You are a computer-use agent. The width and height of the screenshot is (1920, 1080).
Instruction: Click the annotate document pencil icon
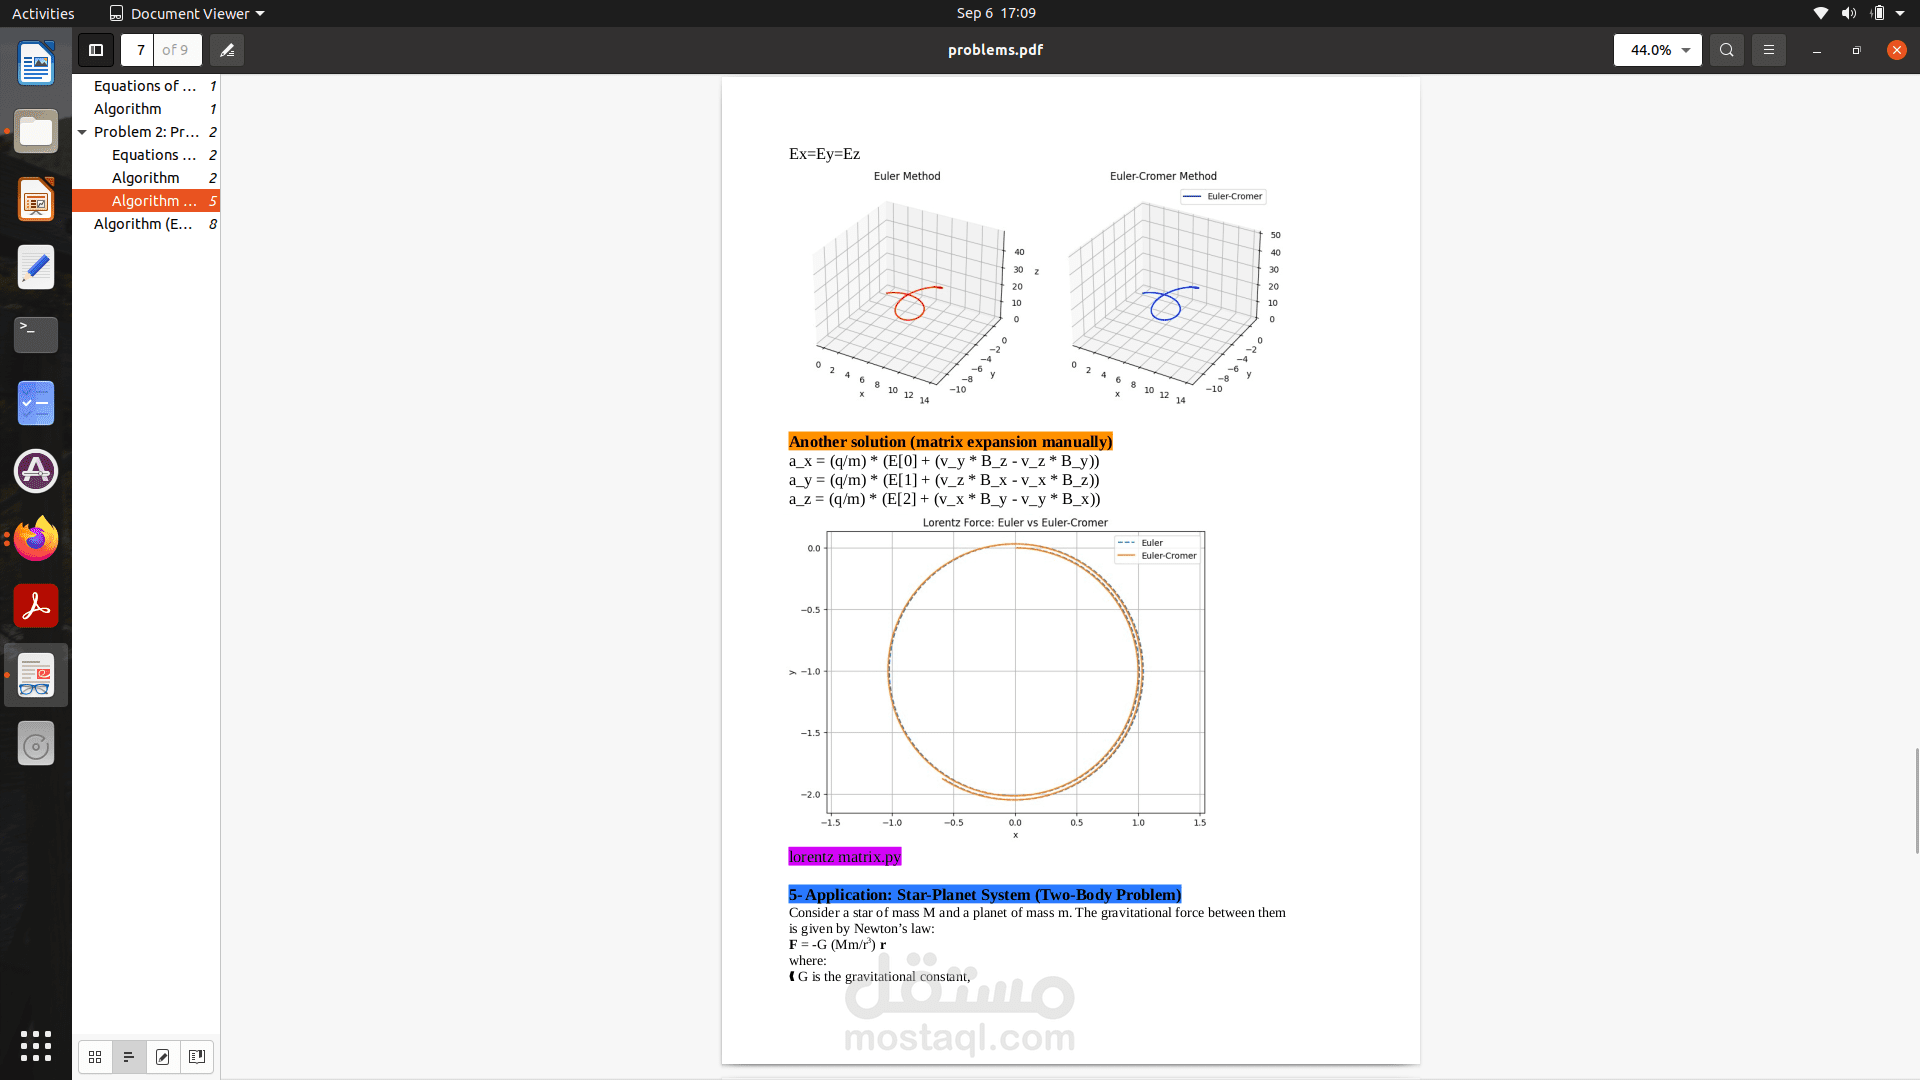[x=227, y=50]
